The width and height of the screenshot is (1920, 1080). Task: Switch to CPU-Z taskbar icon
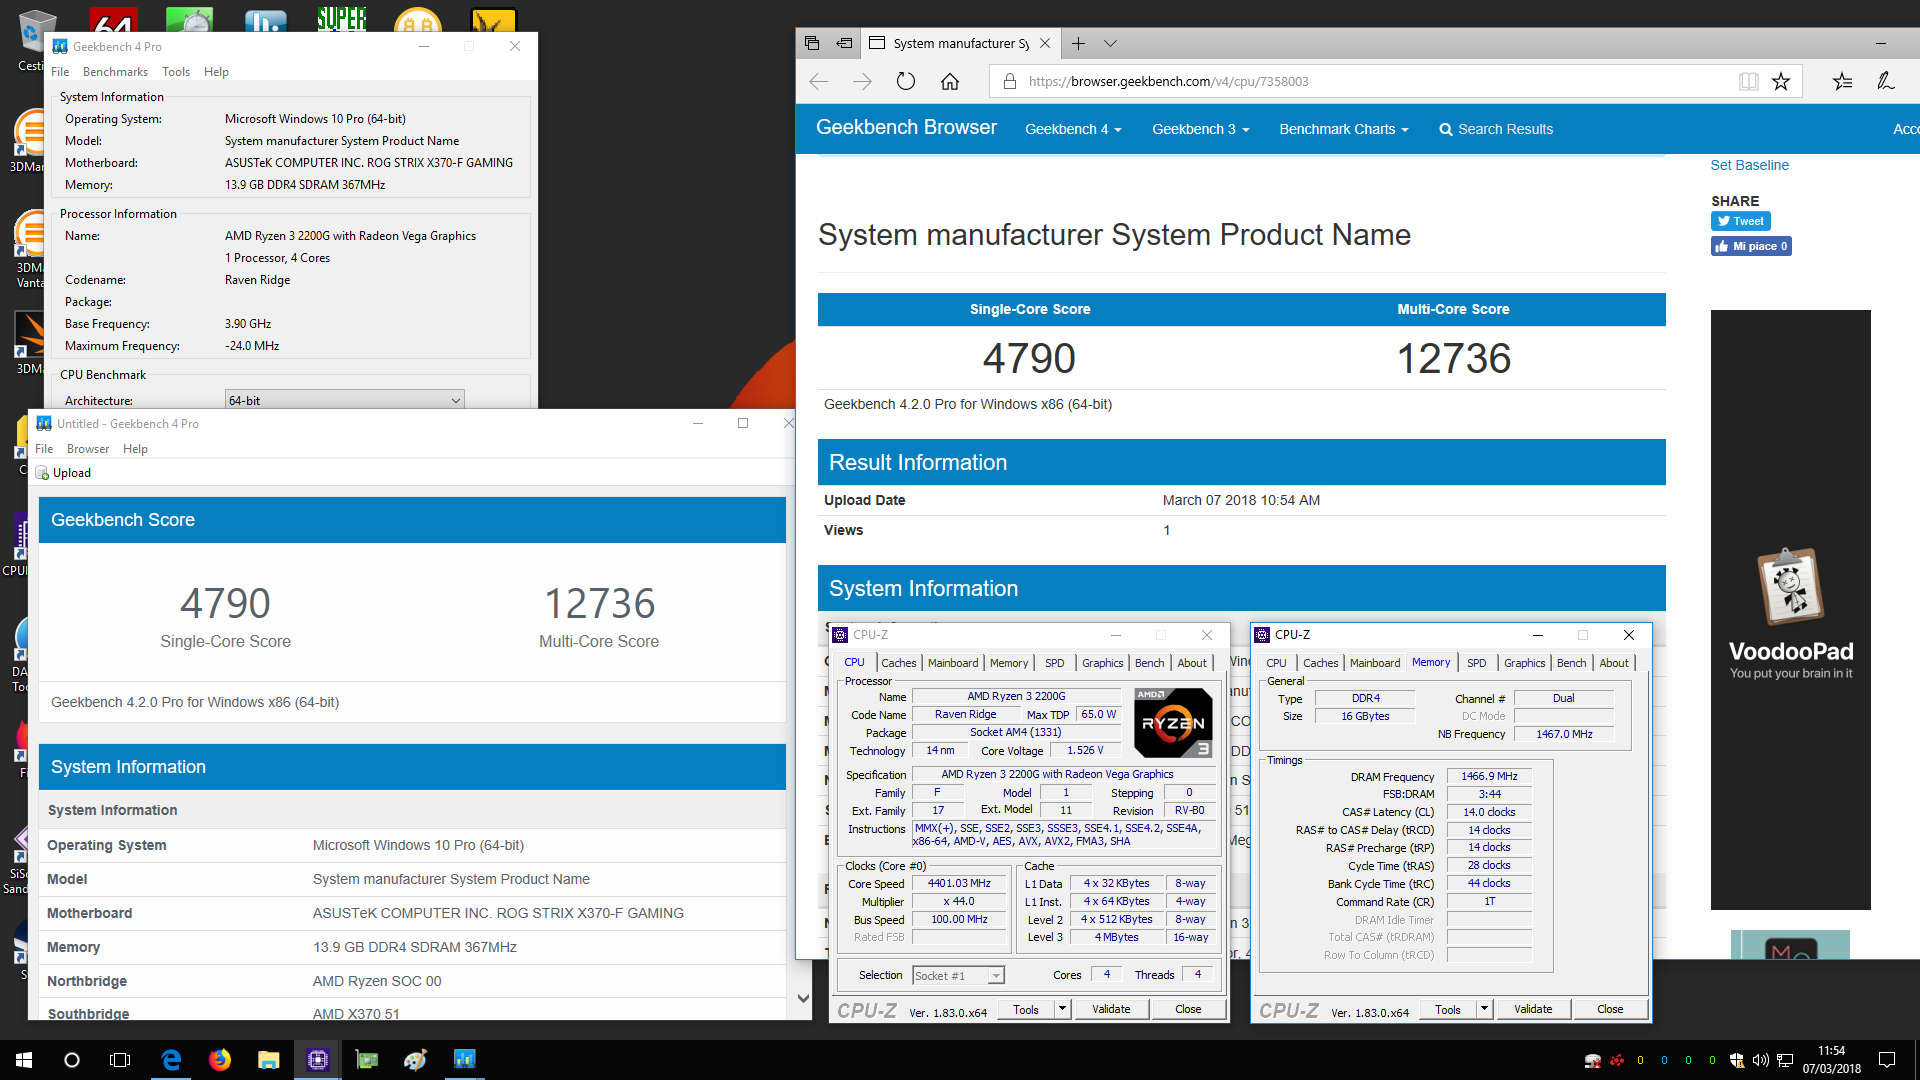tap(318, 1060)
